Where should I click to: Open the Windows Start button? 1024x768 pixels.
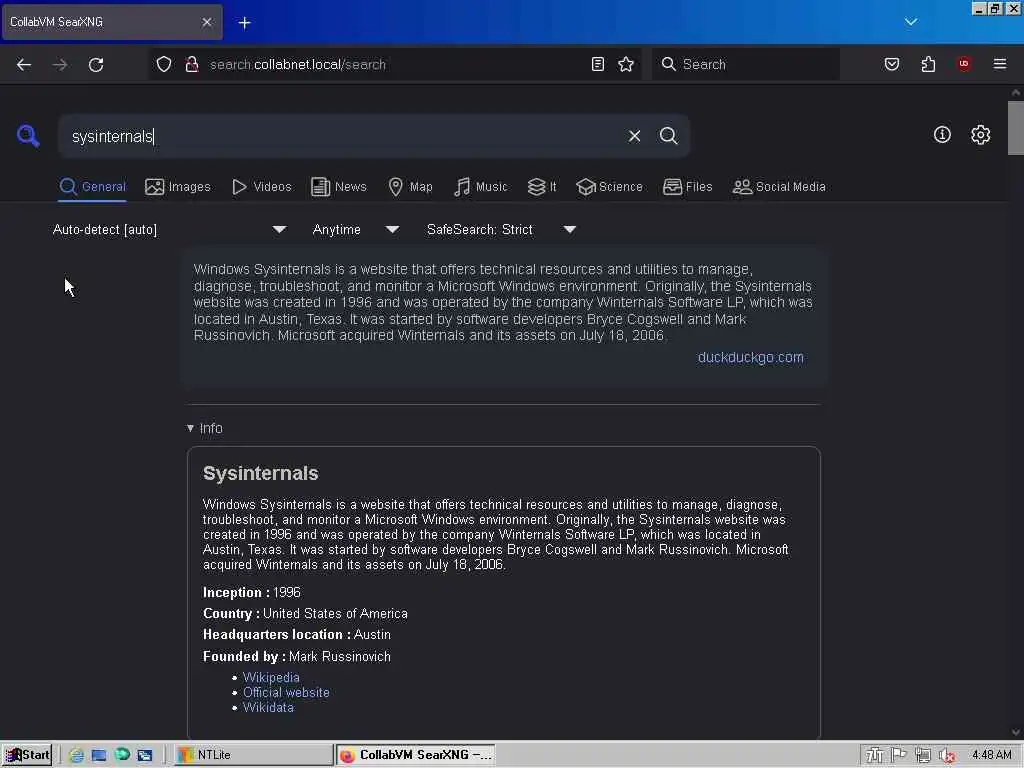pyautogui.click(x=27, y=755)
